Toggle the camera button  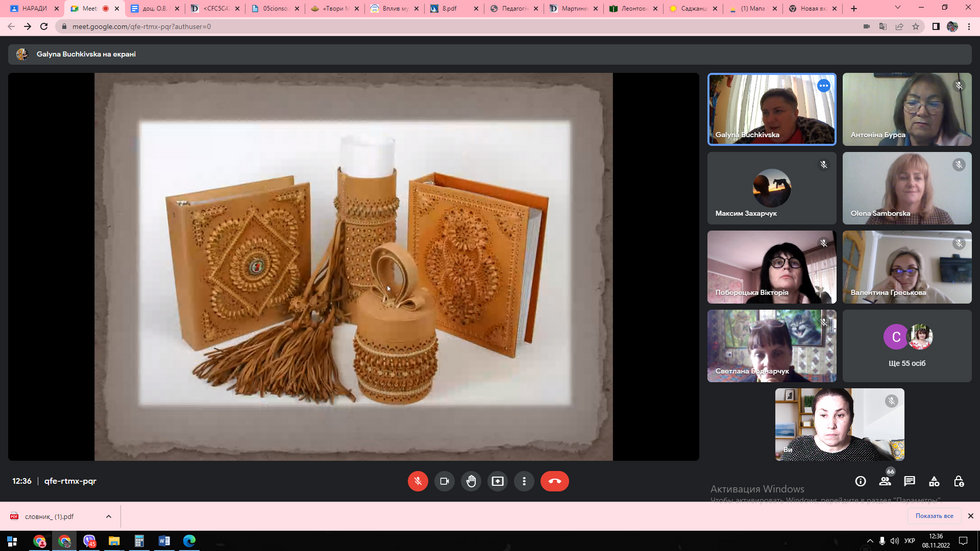pyautogui.click(x=444, y=481)
